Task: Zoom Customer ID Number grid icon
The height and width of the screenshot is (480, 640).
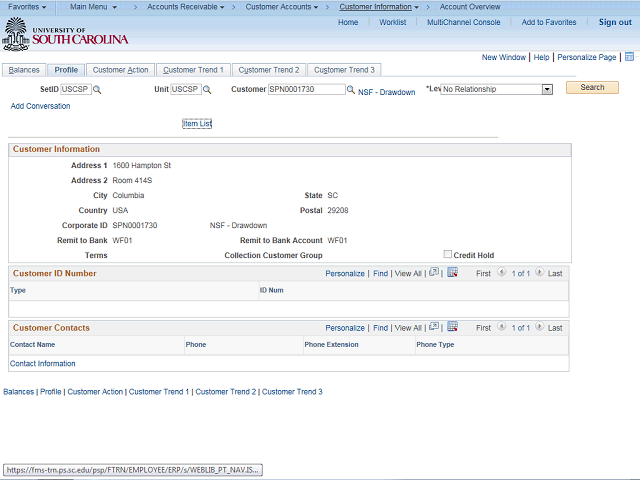Action: 434,272
